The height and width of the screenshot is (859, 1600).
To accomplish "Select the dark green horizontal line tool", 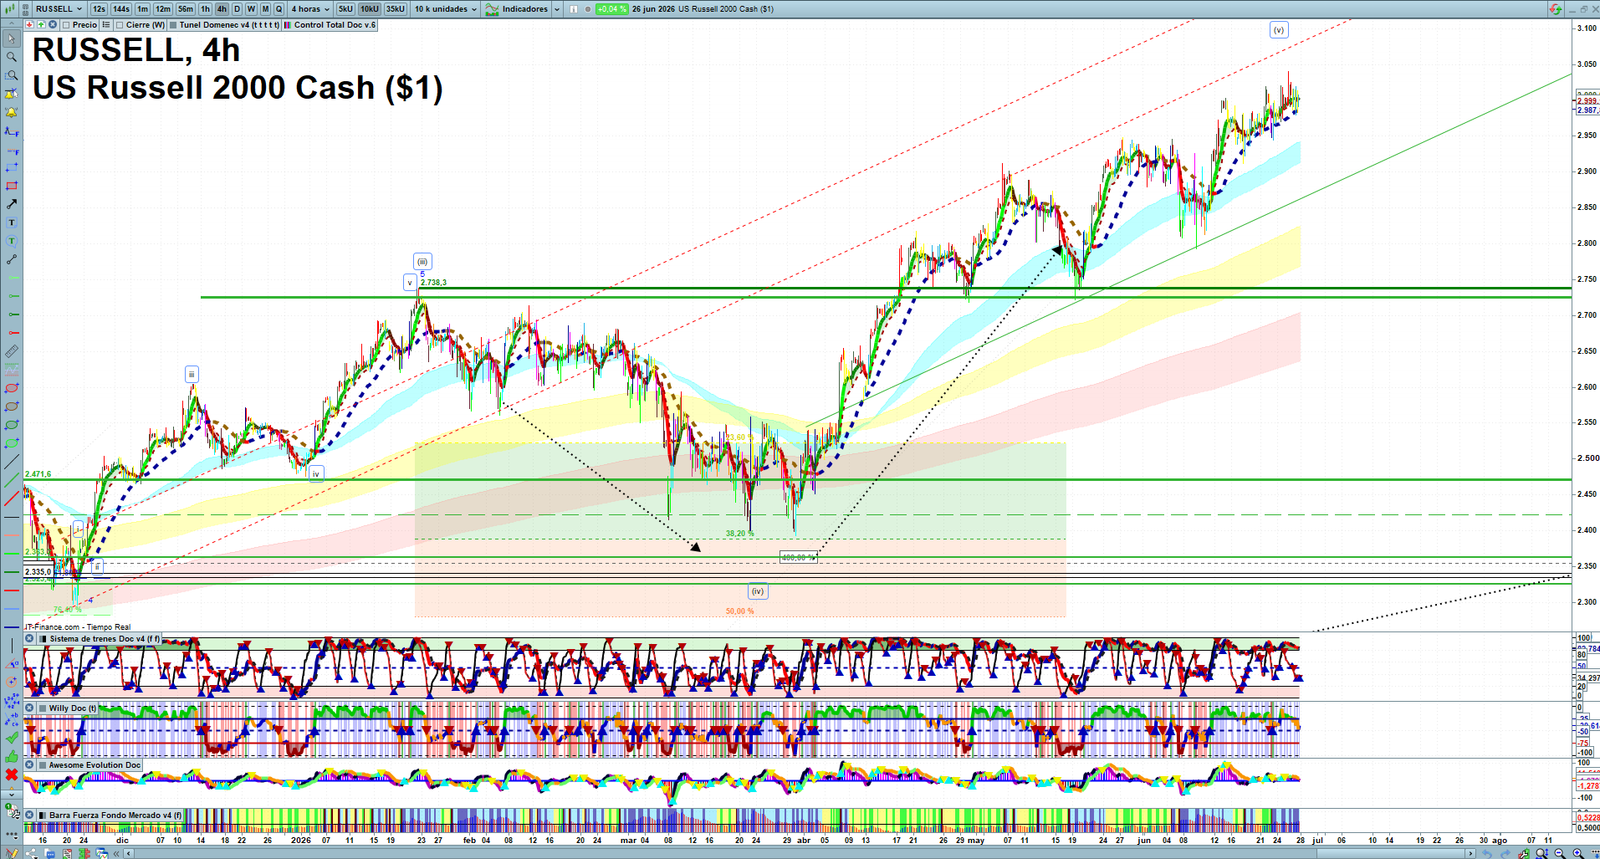I will (12, 572).
